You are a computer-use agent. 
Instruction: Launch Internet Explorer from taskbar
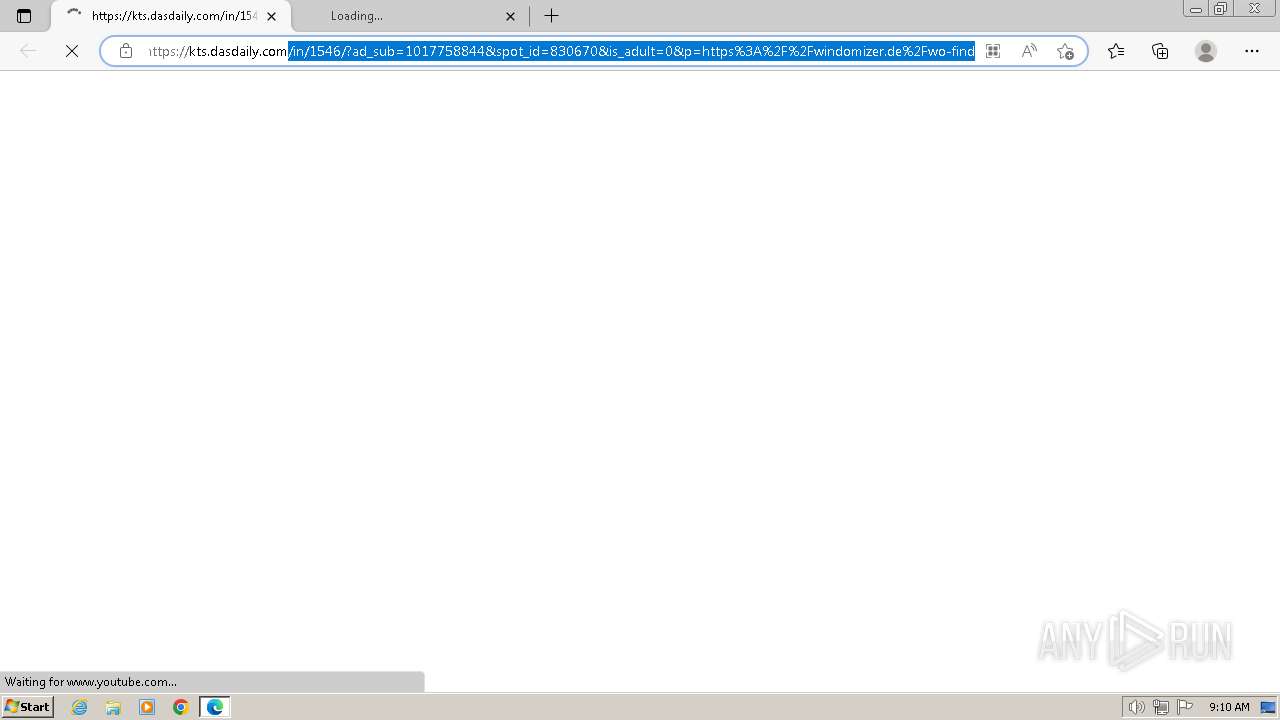tap(80, 707)
